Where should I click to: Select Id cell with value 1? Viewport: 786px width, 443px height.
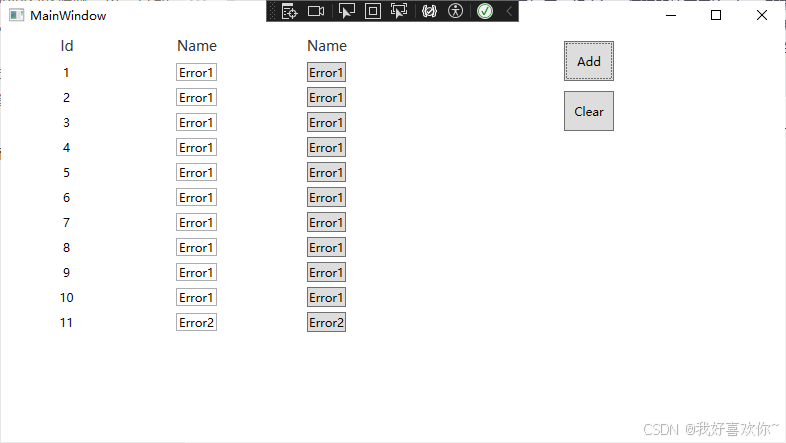point(66,73)
